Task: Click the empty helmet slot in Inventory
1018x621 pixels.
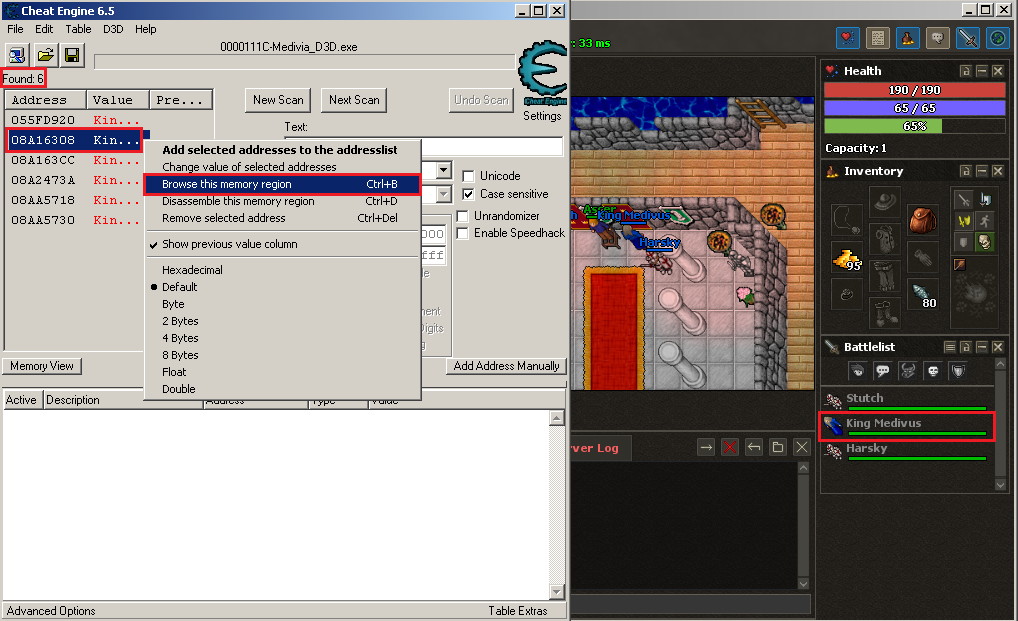Action: 884,202
